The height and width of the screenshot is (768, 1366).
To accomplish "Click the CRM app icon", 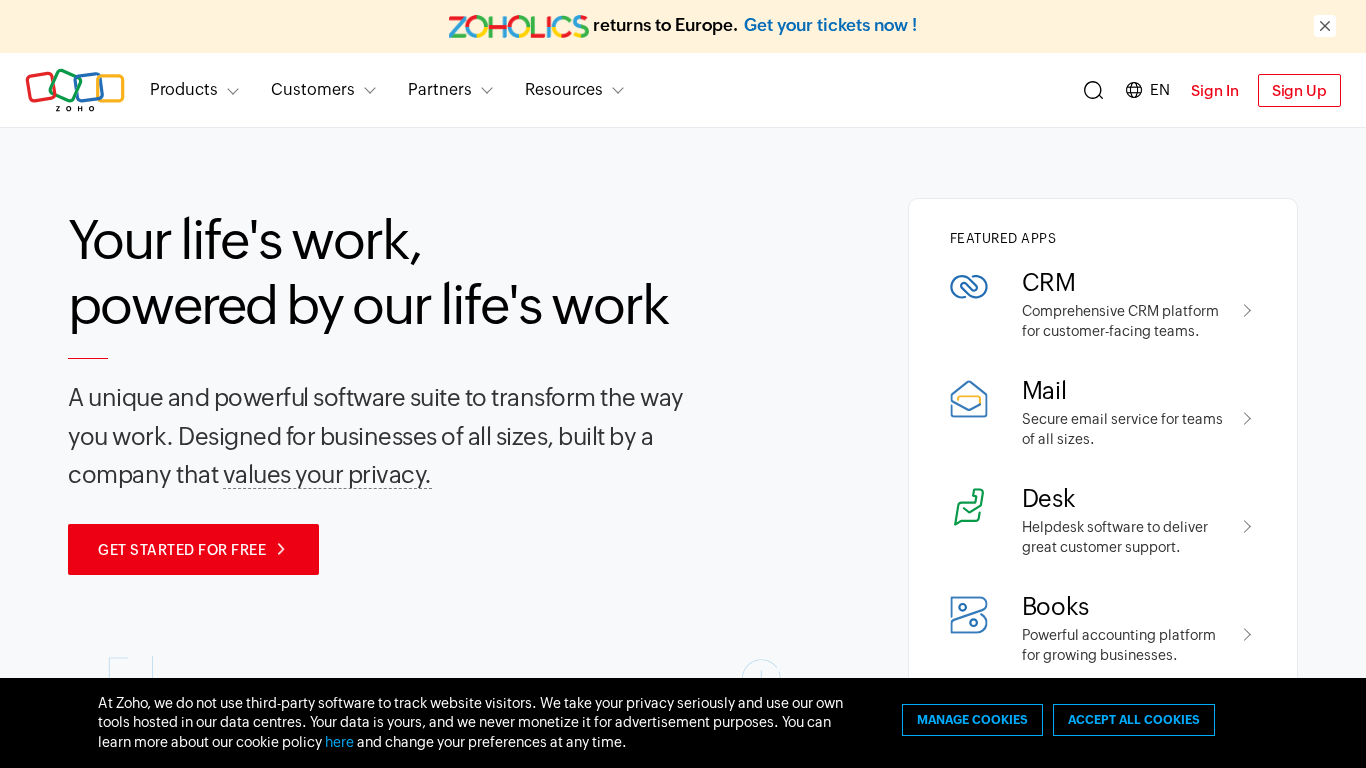I will coord(968,287).
